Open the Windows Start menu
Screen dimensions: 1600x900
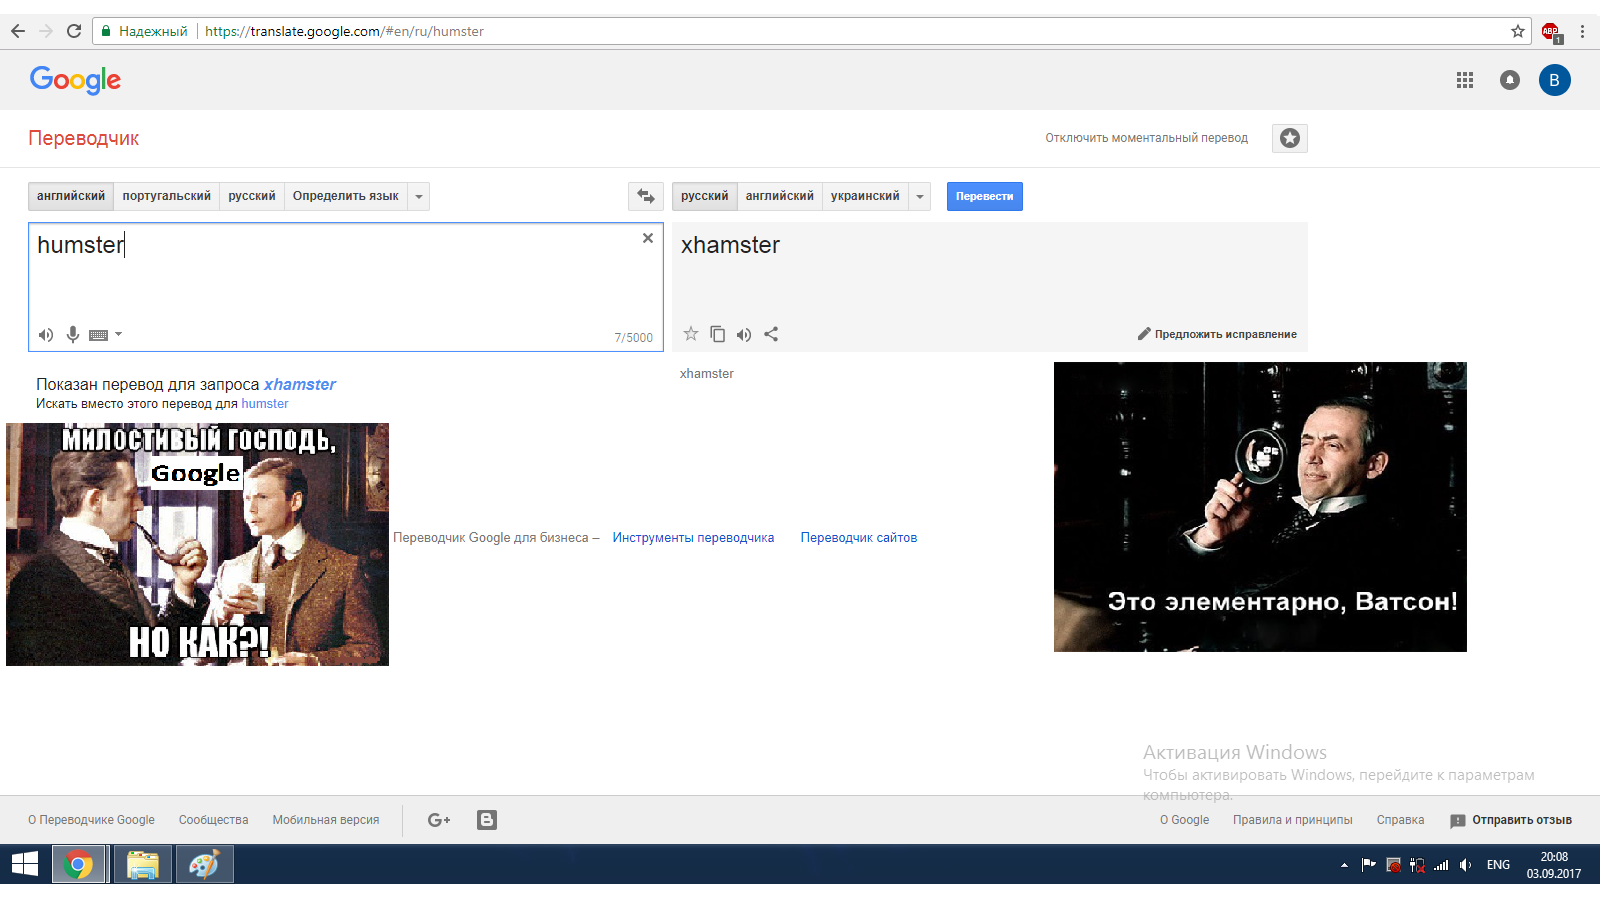click(25, 864)
